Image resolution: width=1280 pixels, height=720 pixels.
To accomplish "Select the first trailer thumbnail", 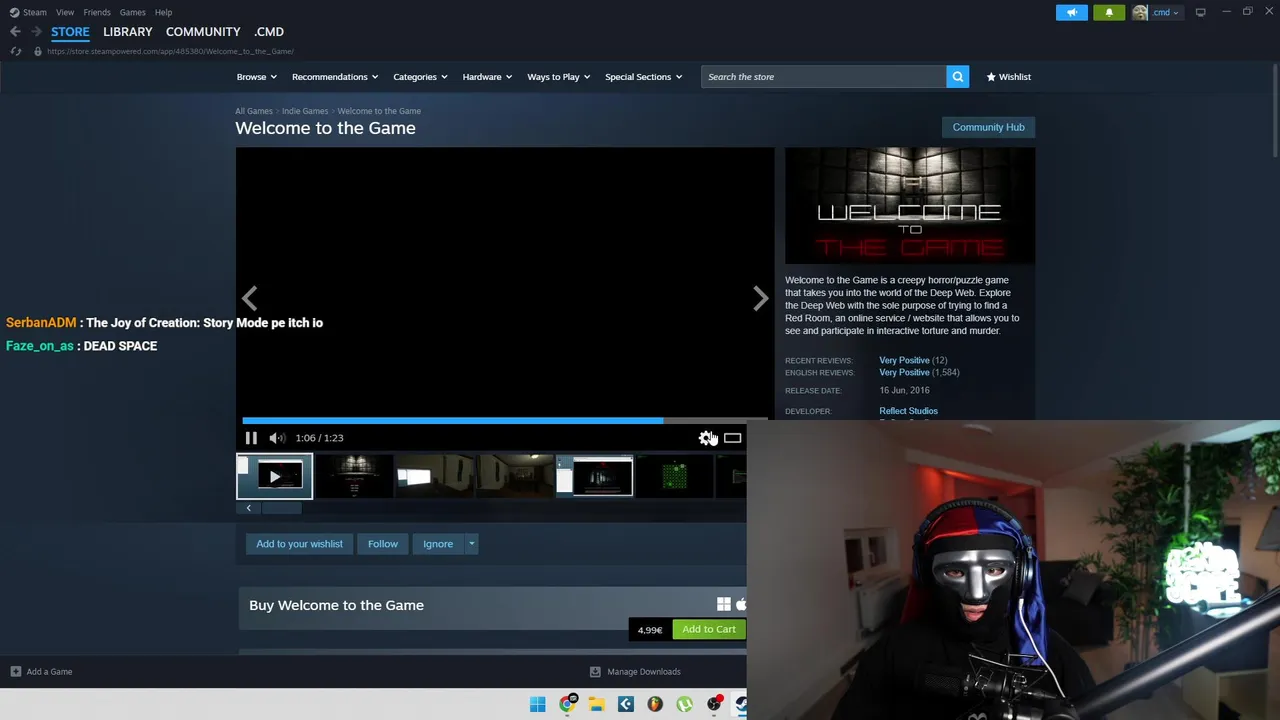I will [274, 477].
